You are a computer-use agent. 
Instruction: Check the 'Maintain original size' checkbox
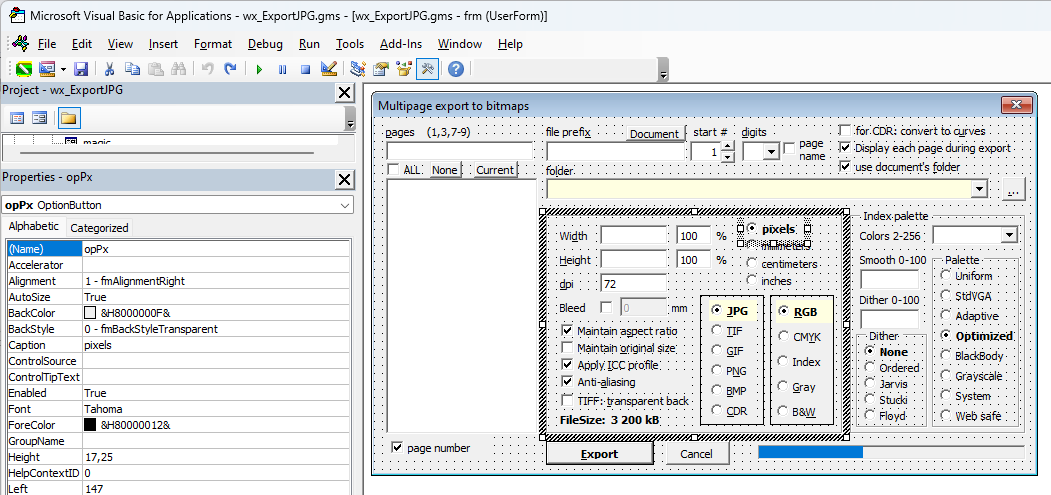coord(568,348)
